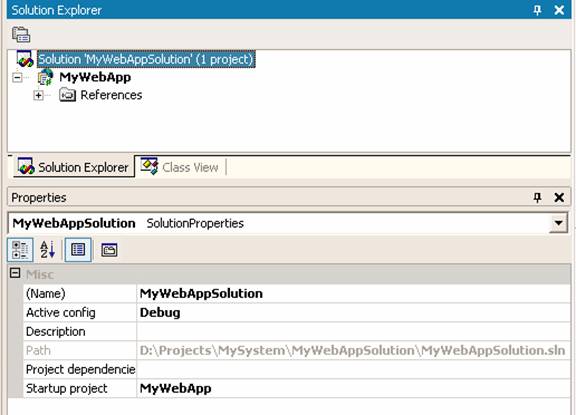Open the MyWebAppSolution object dropdown
This screenshot has height=415, width=576.
click(558, 223)
